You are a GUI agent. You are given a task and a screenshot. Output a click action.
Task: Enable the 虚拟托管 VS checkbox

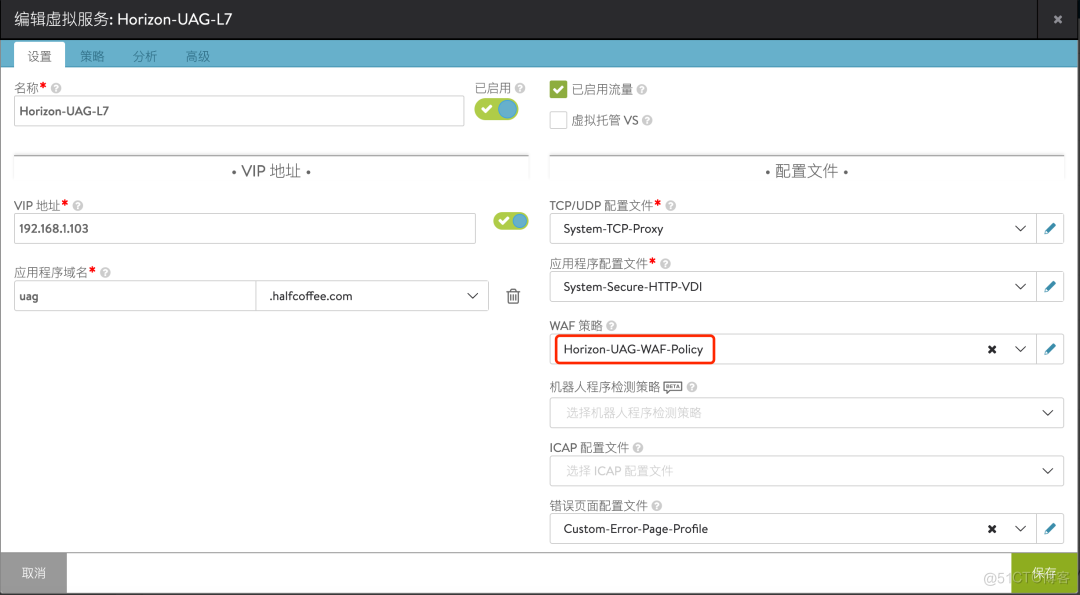pyautogui.click(x=557, y=120)
